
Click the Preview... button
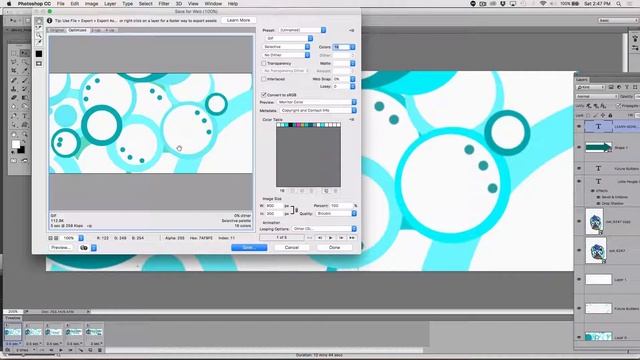point(60,248)
